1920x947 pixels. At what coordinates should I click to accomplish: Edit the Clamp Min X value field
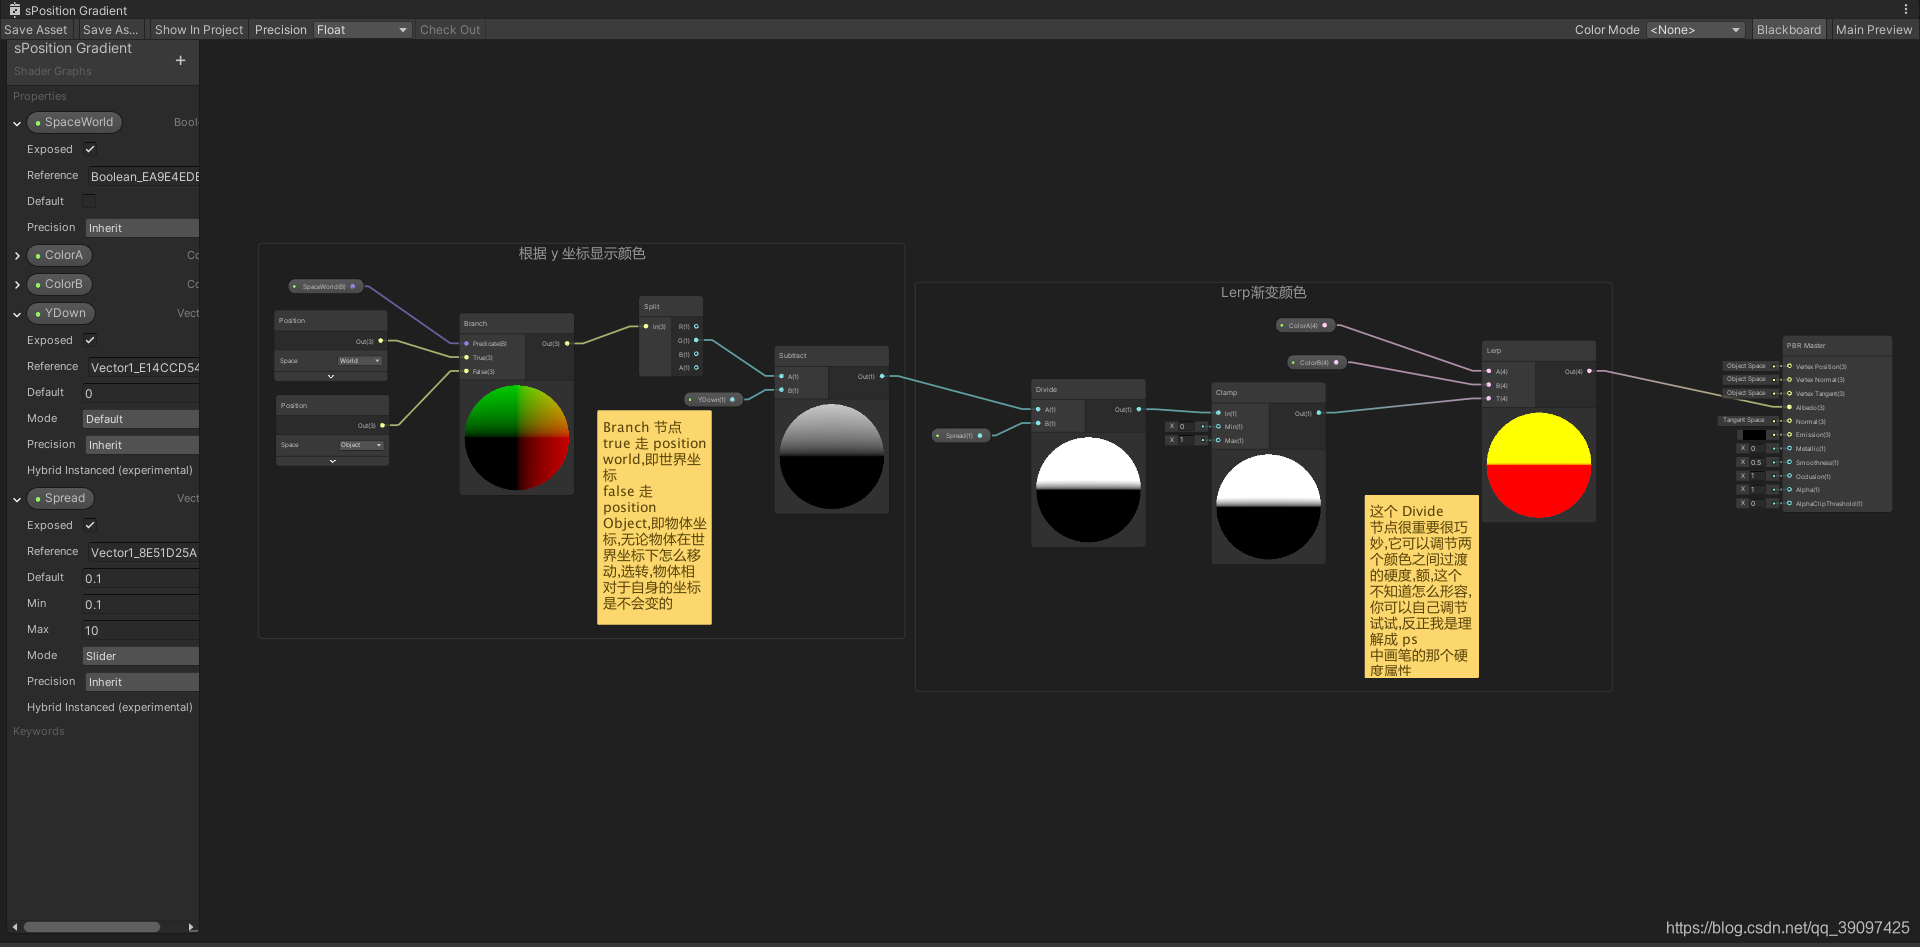(x=1186, y=426)
